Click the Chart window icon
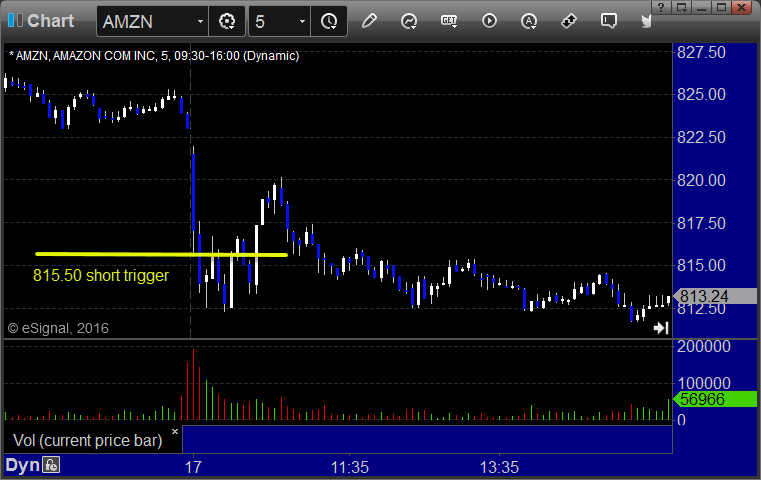Viewport: 761px width, 480px height. (15, 20)
